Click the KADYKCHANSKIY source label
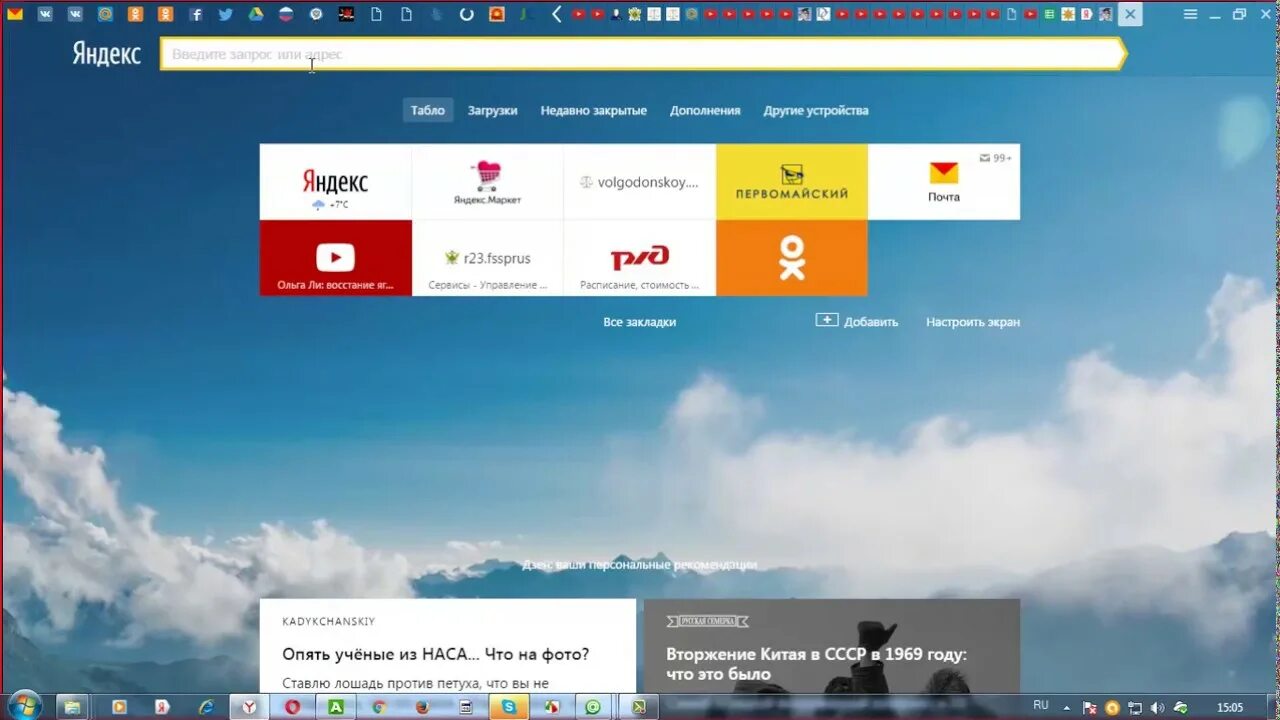 pyautogui.click(x=329, y=621)
